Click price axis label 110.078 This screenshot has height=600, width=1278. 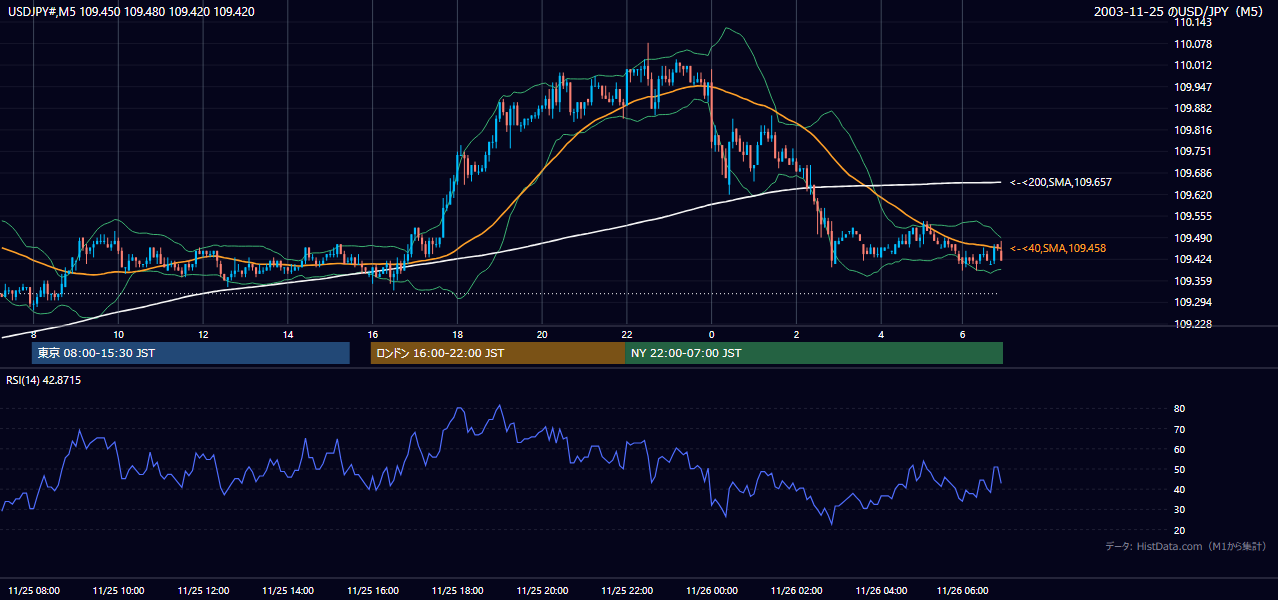pyautogui.click(x=1192, y=44)
